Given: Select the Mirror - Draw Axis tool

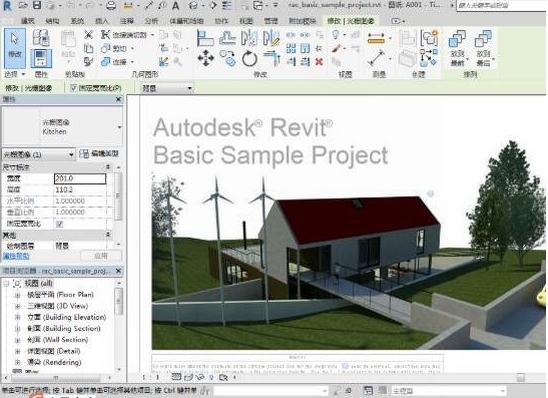Looking at the screenshot, I should pos(271,38).
